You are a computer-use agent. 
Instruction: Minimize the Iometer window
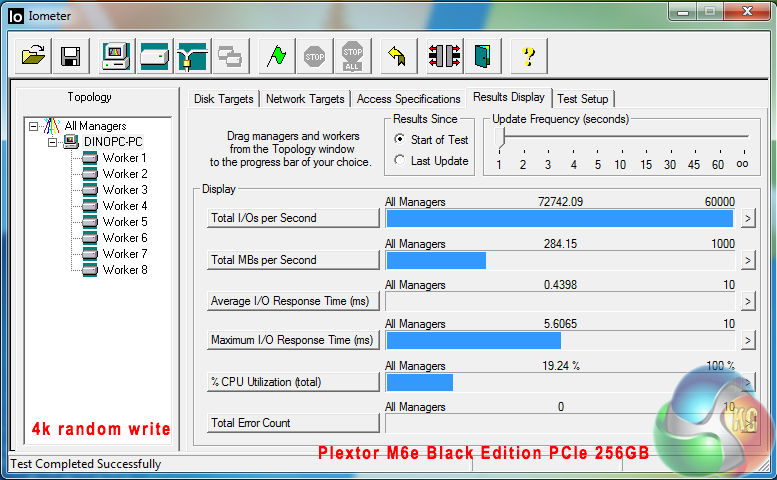pos(683,12)
